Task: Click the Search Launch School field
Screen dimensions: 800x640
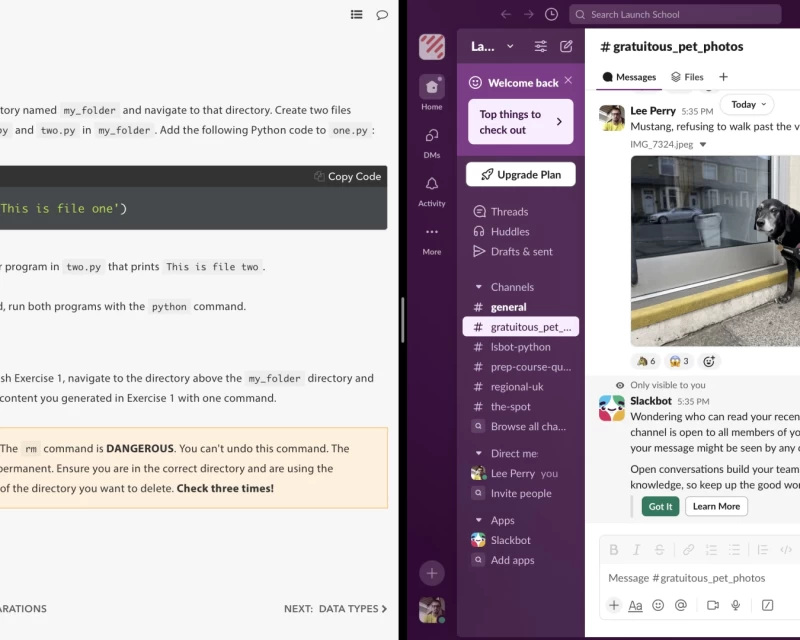Action: [675, 14]
